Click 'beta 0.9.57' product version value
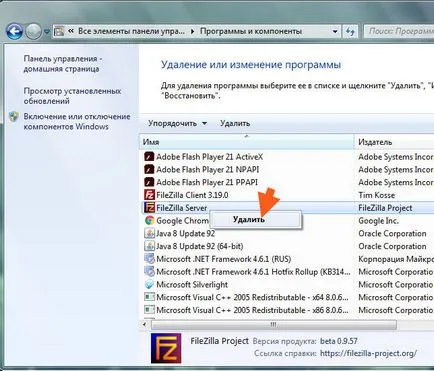Image resolution: width=434 pixels, height=371 pixels. pyautogui.click(x=339, y=341)
